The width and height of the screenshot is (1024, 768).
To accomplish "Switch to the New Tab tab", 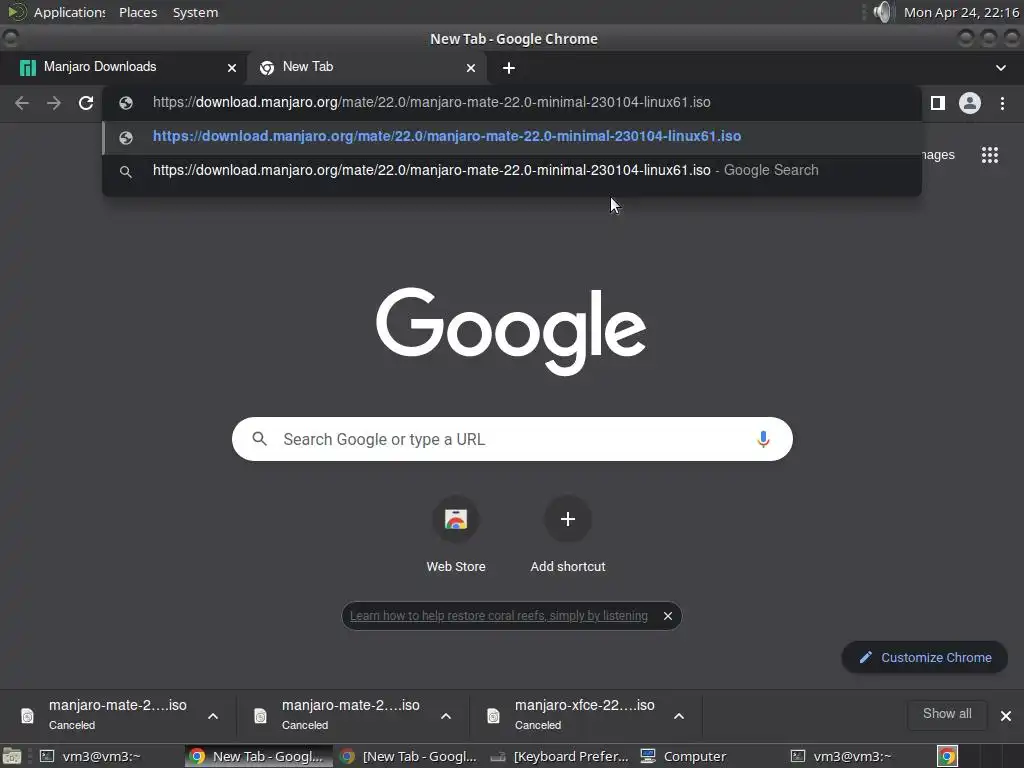I will coord(366,68).
